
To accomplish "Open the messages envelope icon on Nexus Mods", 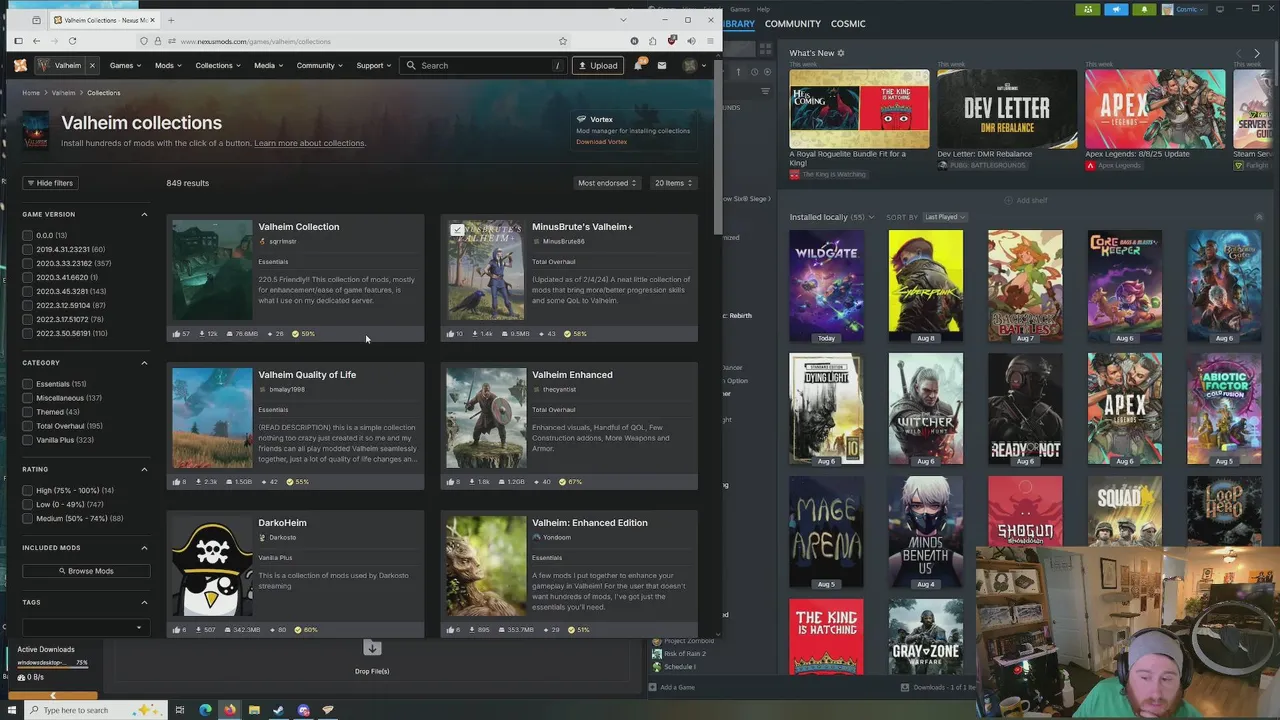I will point(661,66).
